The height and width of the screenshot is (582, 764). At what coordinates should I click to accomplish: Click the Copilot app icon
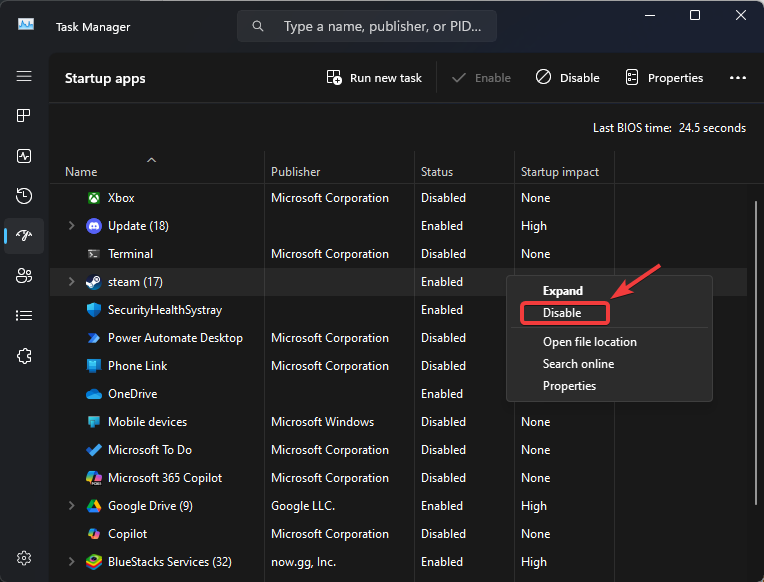pos(94,534)
